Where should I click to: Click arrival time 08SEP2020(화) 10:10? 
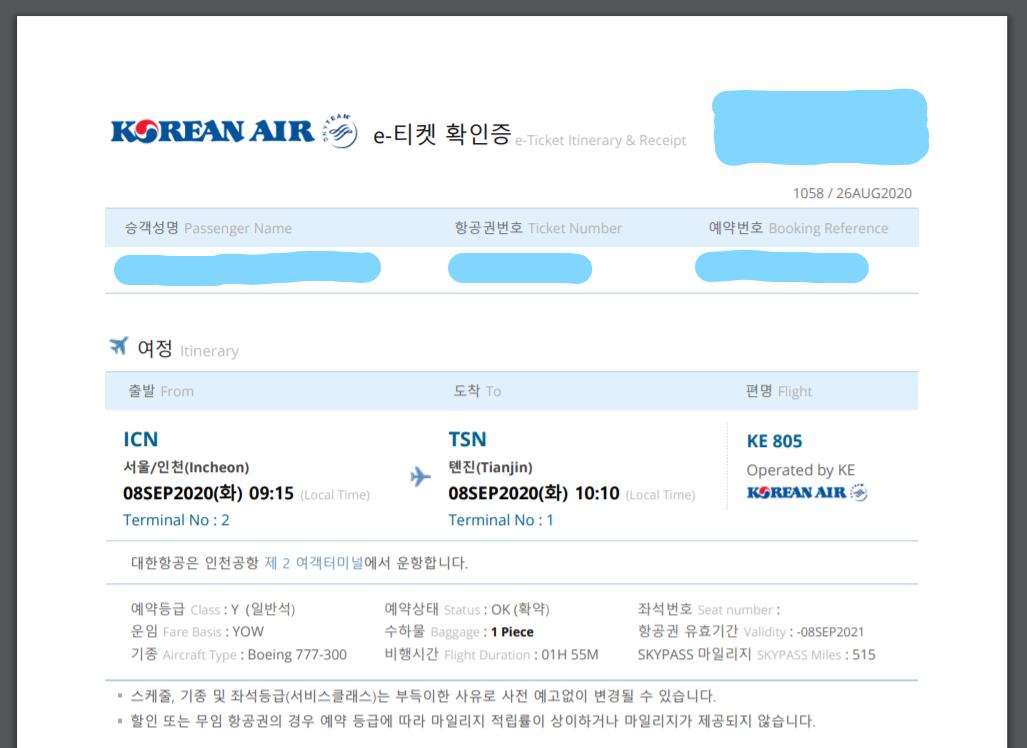click(534, 493)
